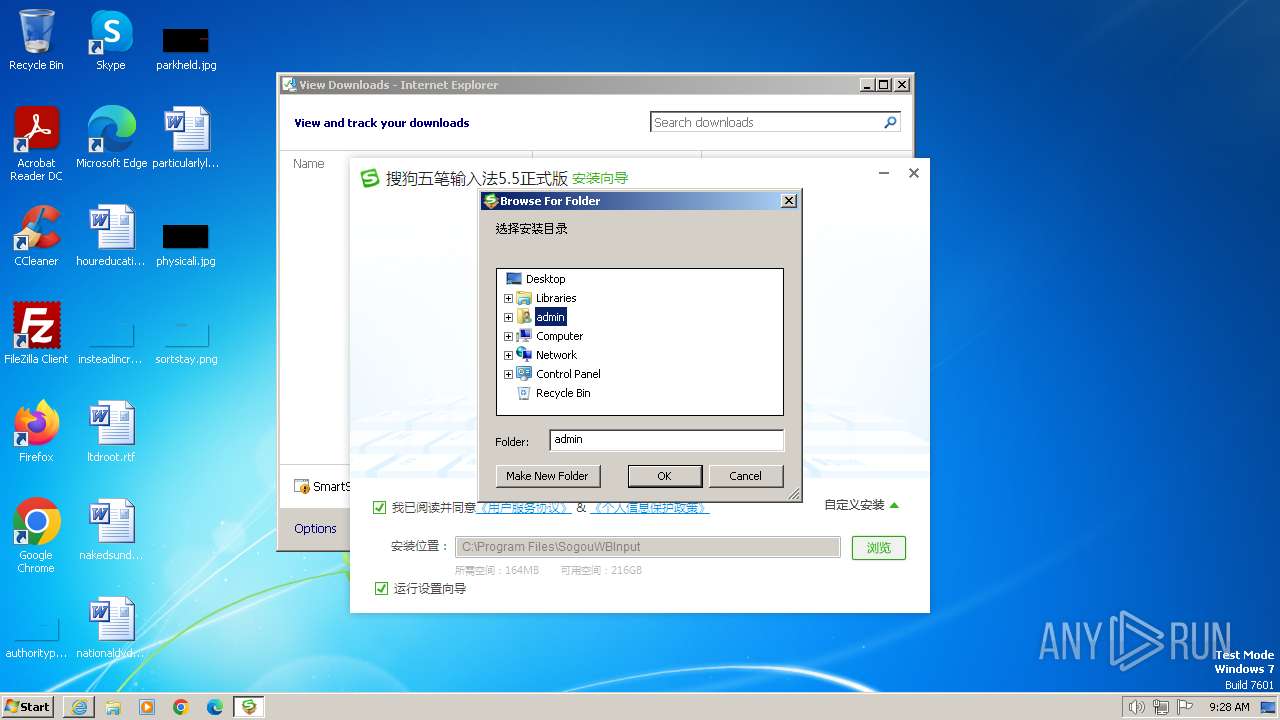Click Edge icon in taskbar

[x=215, y=707]
